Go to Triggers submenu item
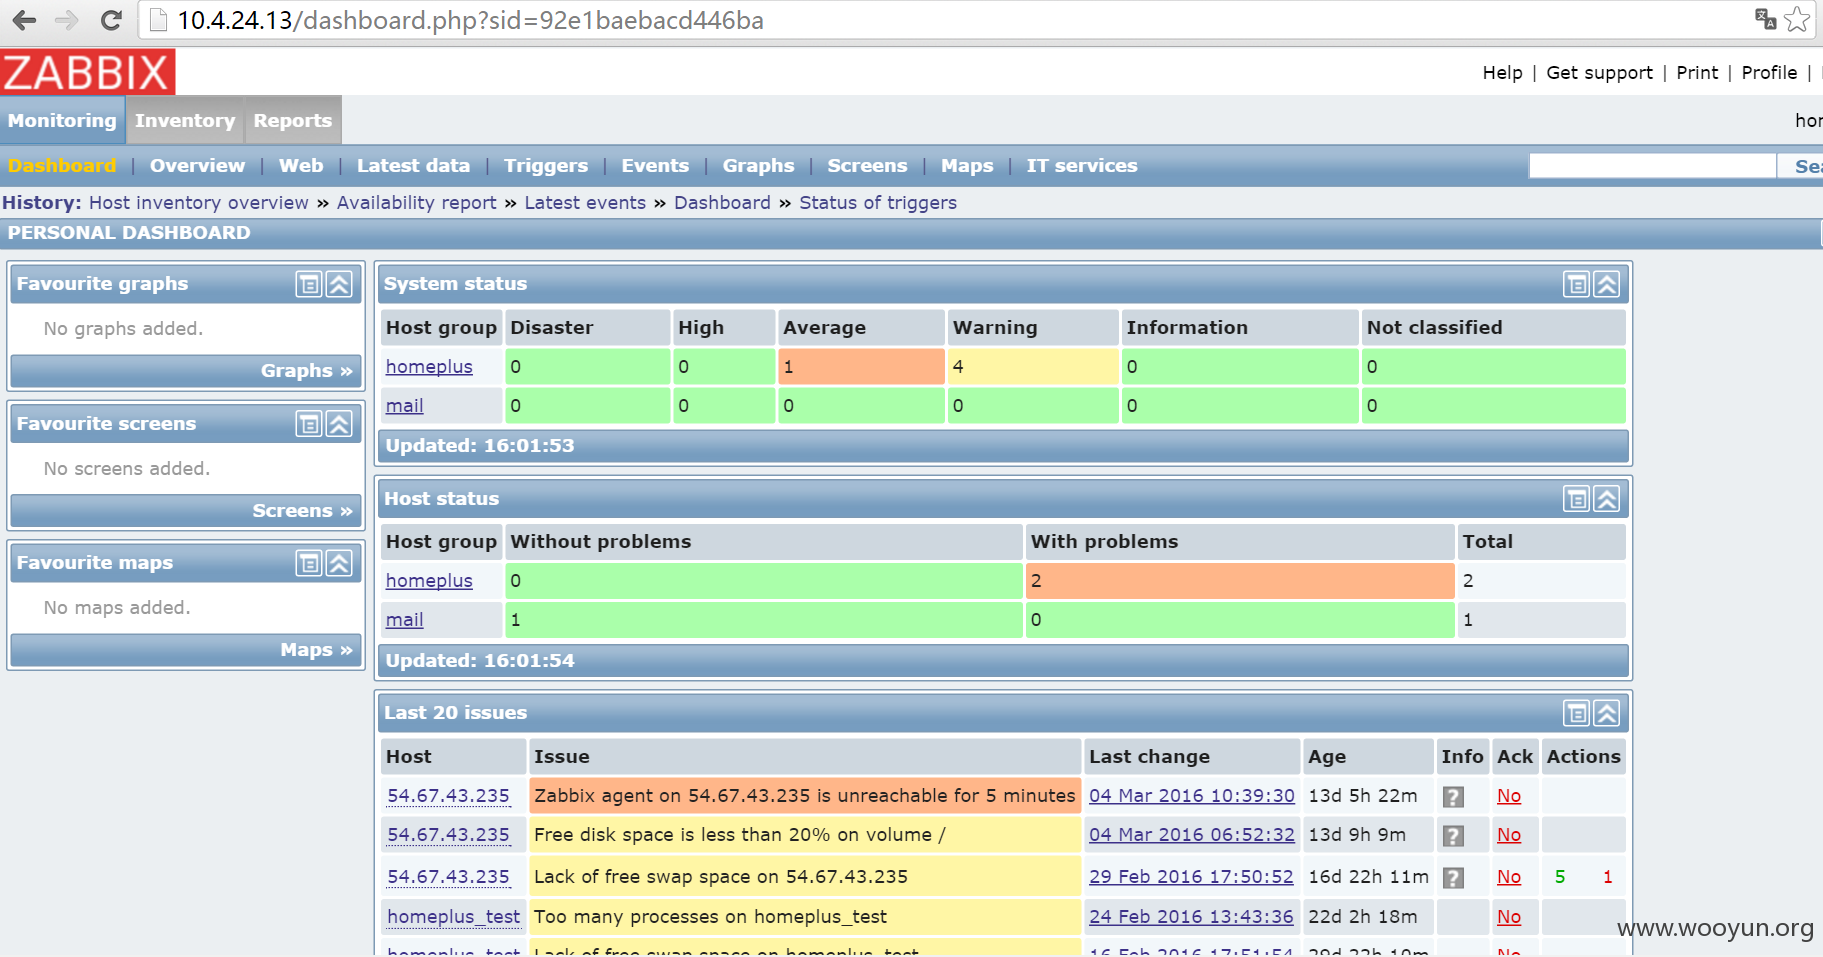Viewport: 1823px width, 957px height. tap(546, 166)
